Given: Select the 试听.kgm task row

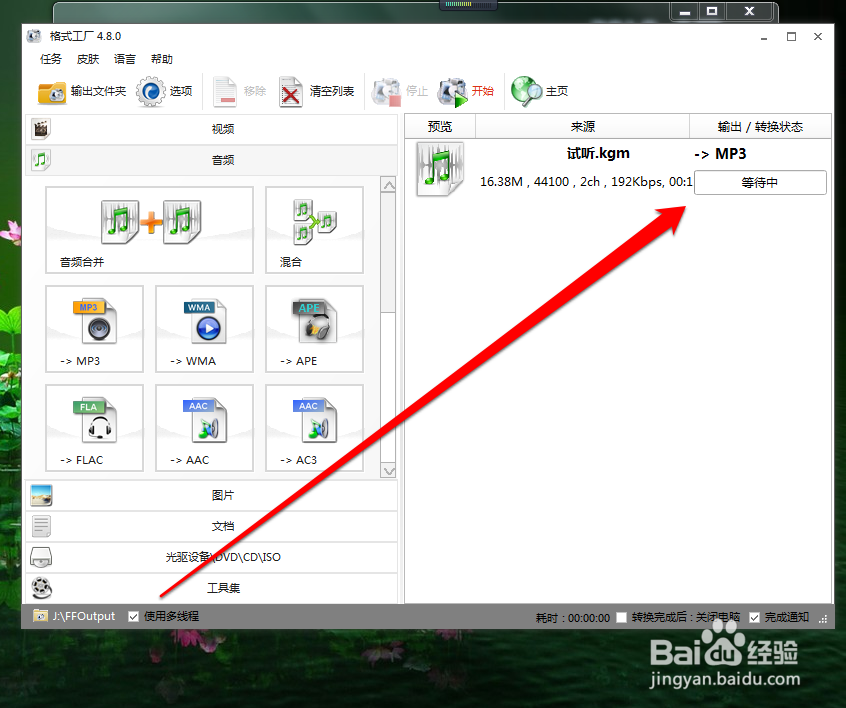Looking at the screenshot, I should click(x=618, y=168).
